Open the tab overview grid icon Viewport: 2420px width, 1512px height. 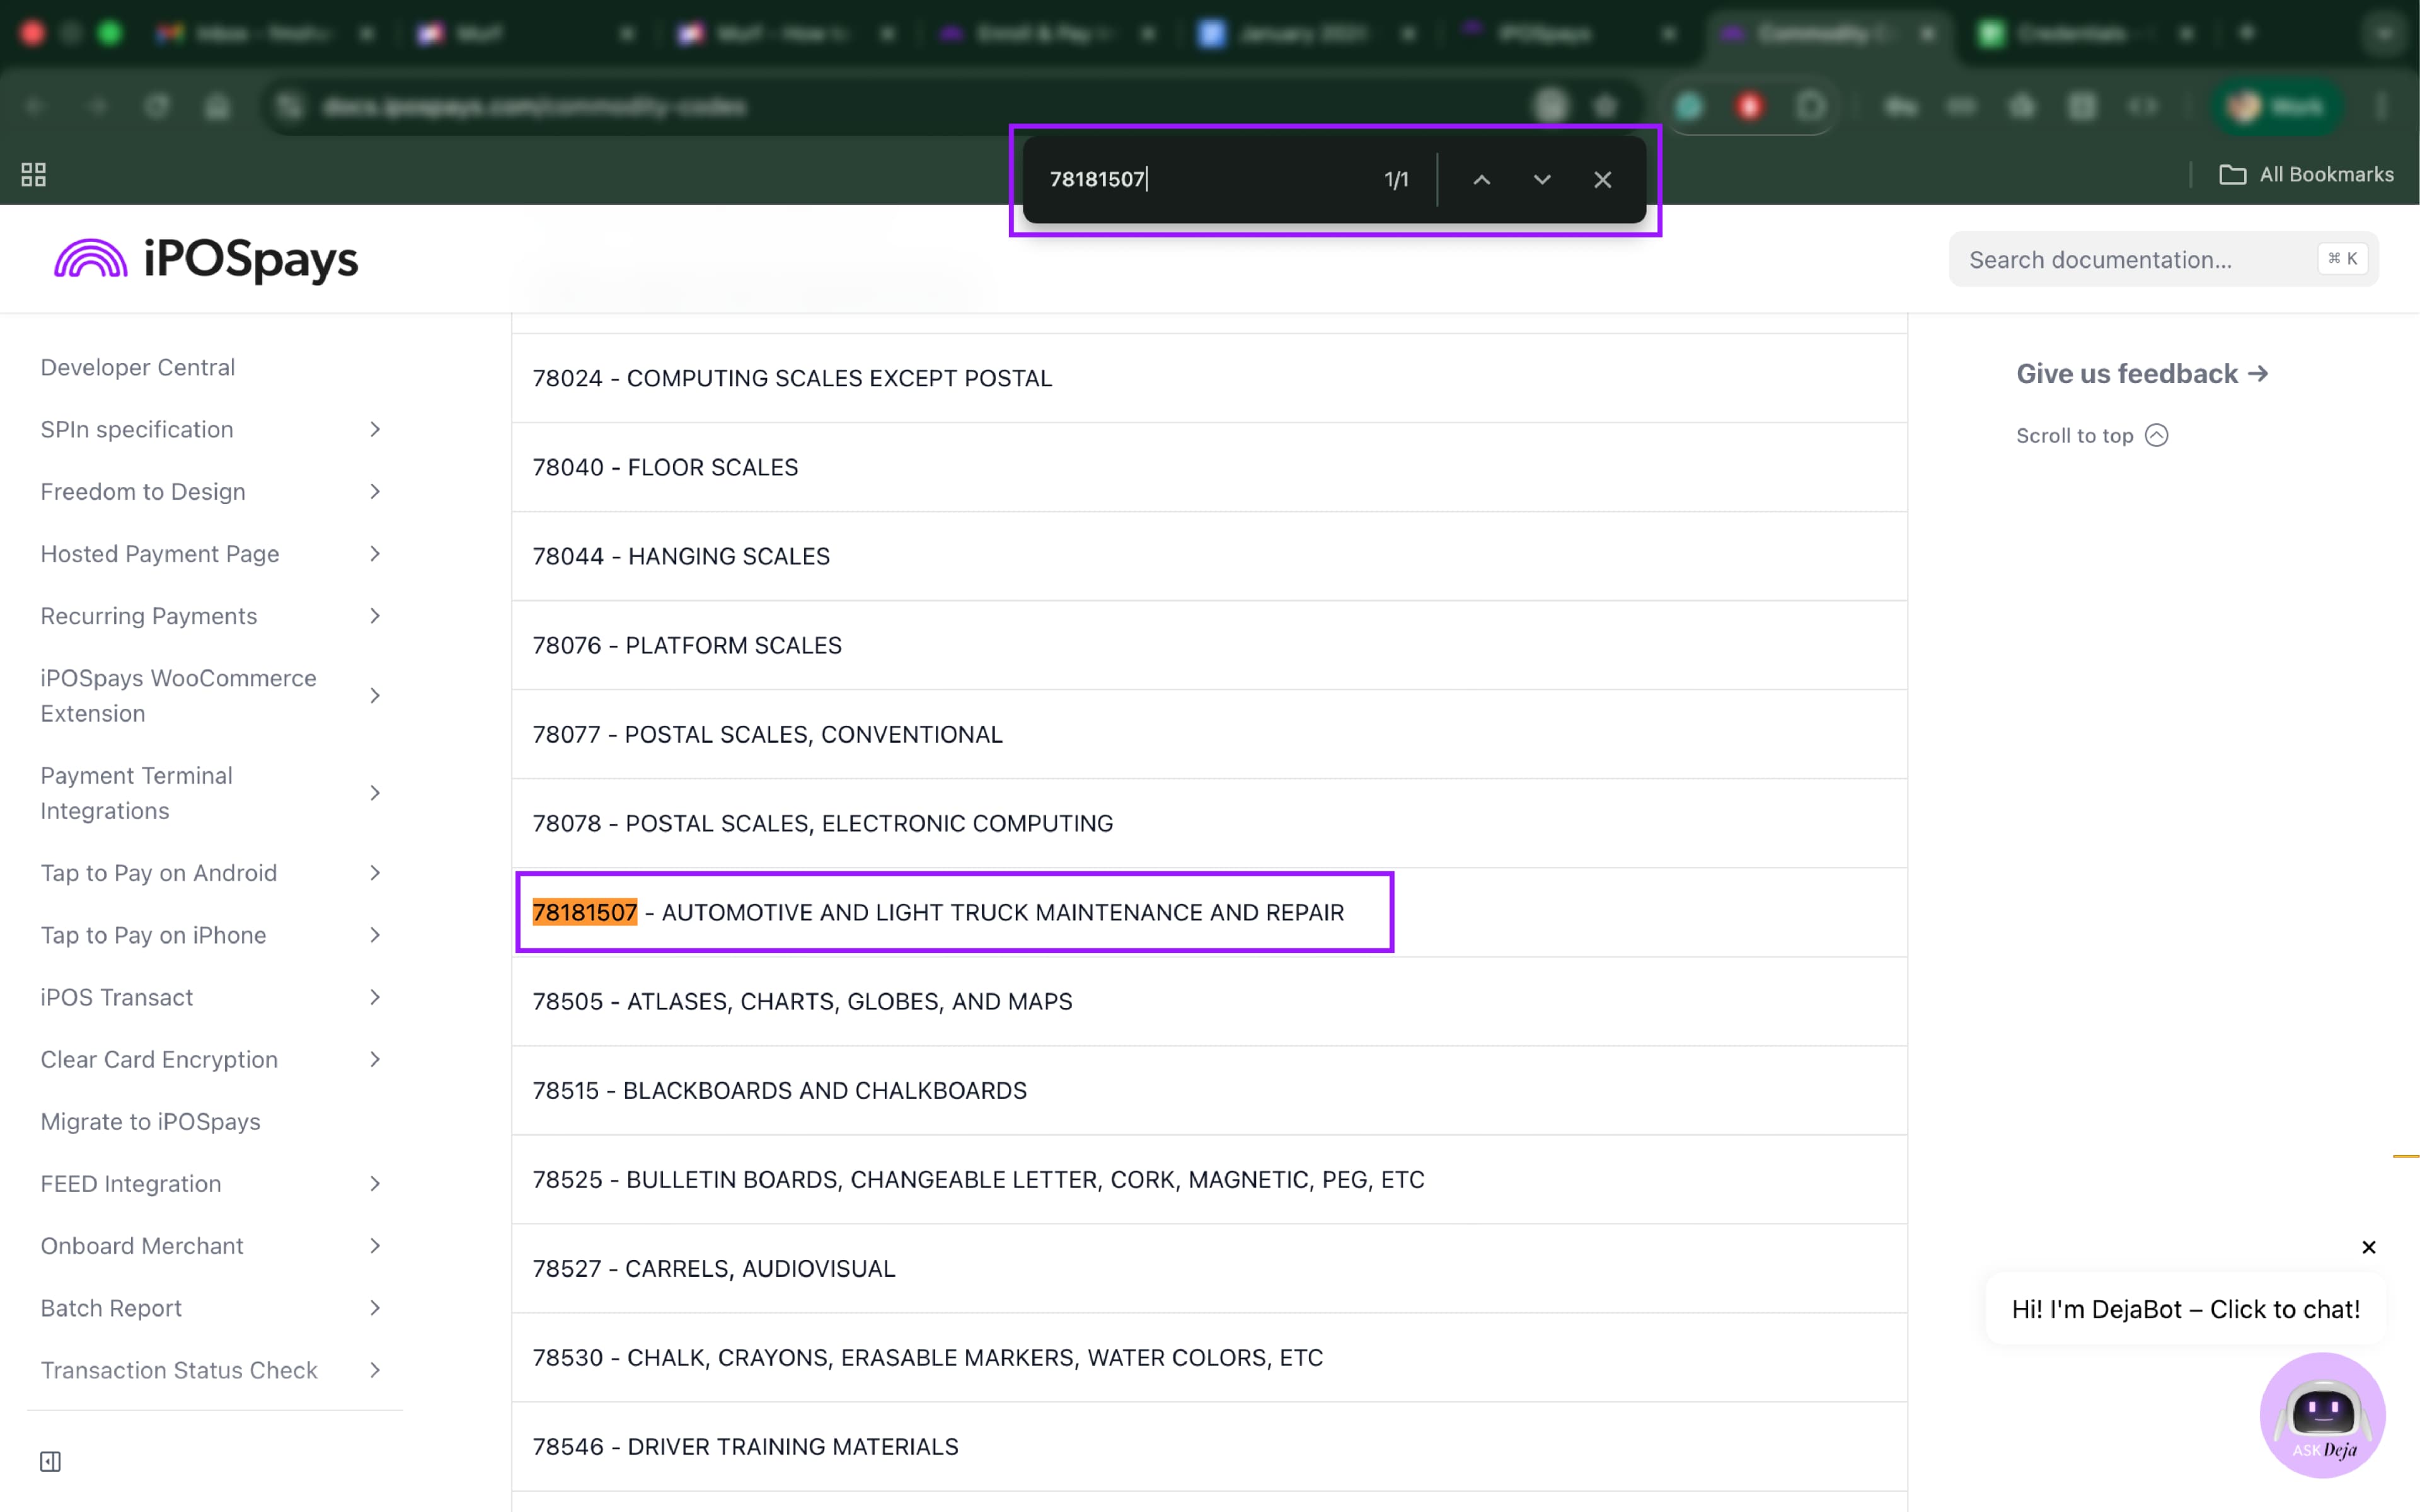coord(33,174)
